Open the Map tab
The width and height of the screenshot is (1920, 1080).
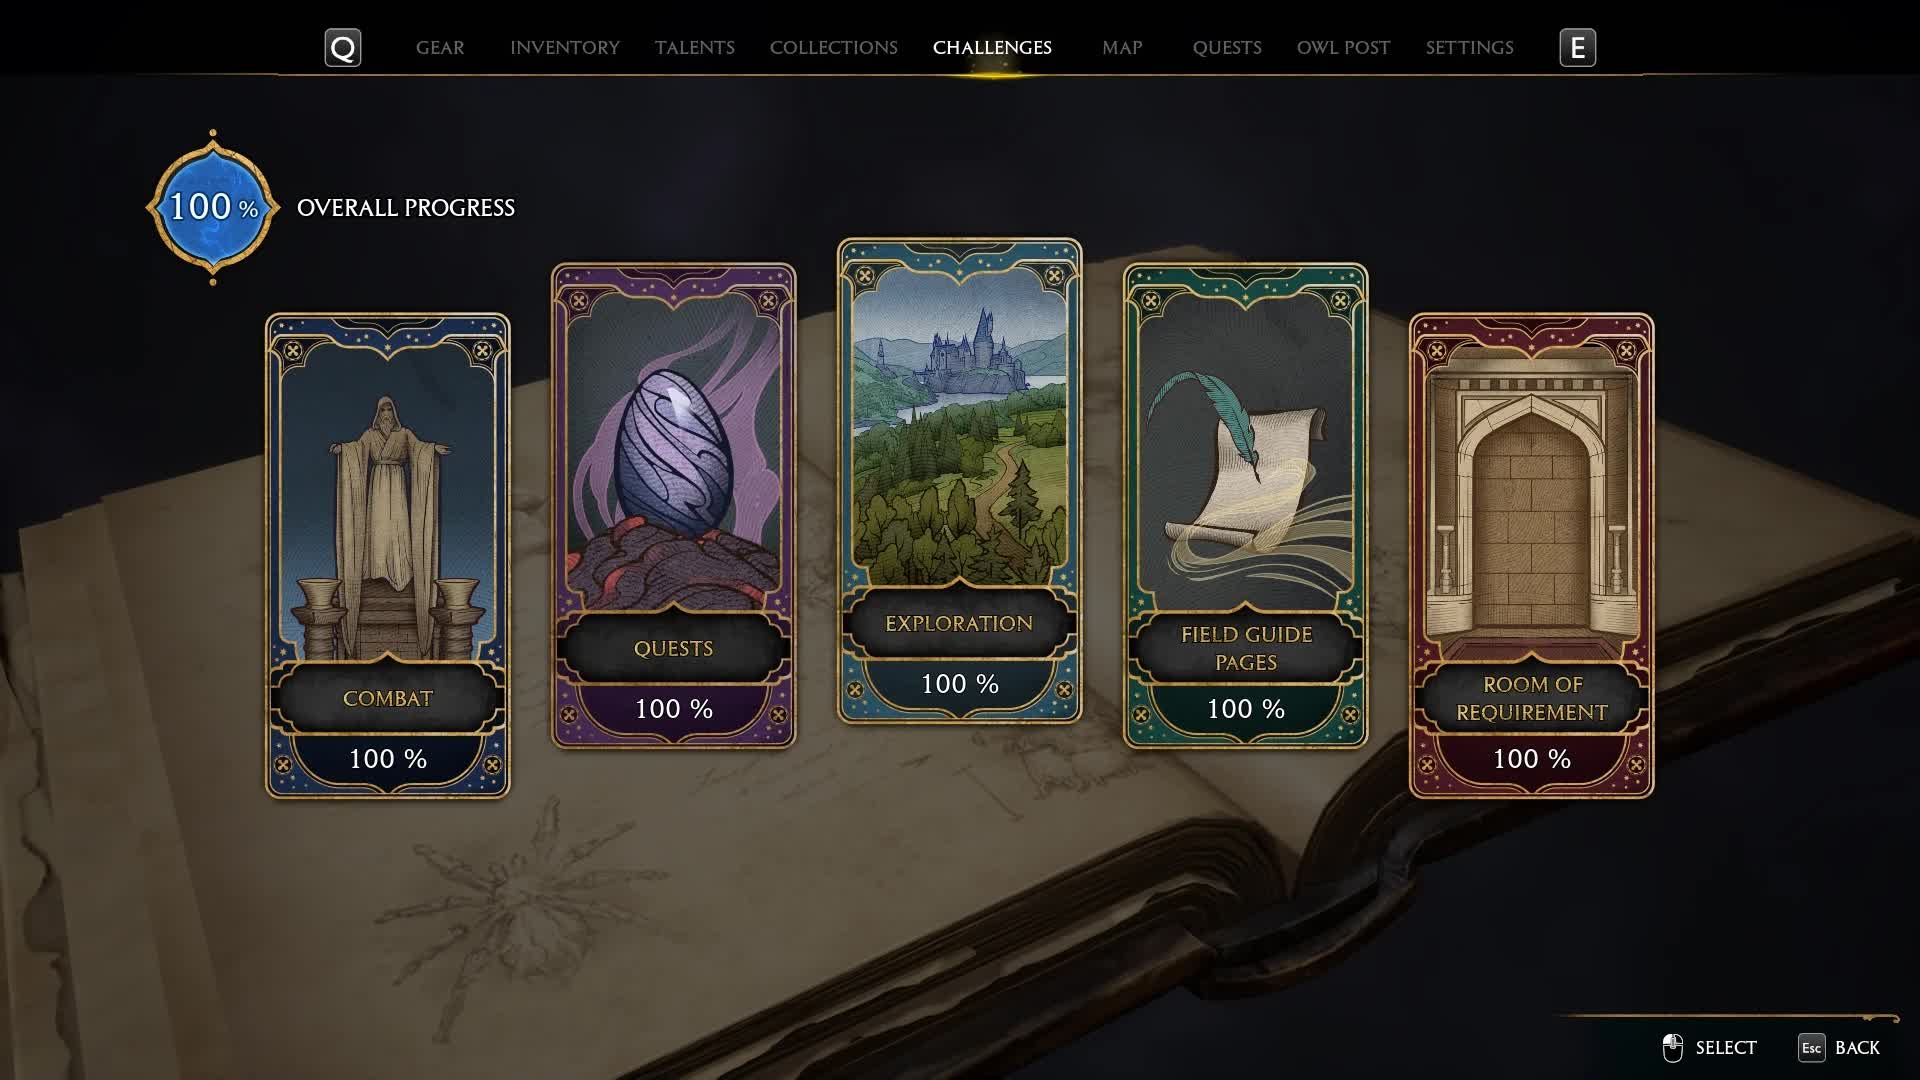pyautogui.click(x=1122, y=48)
